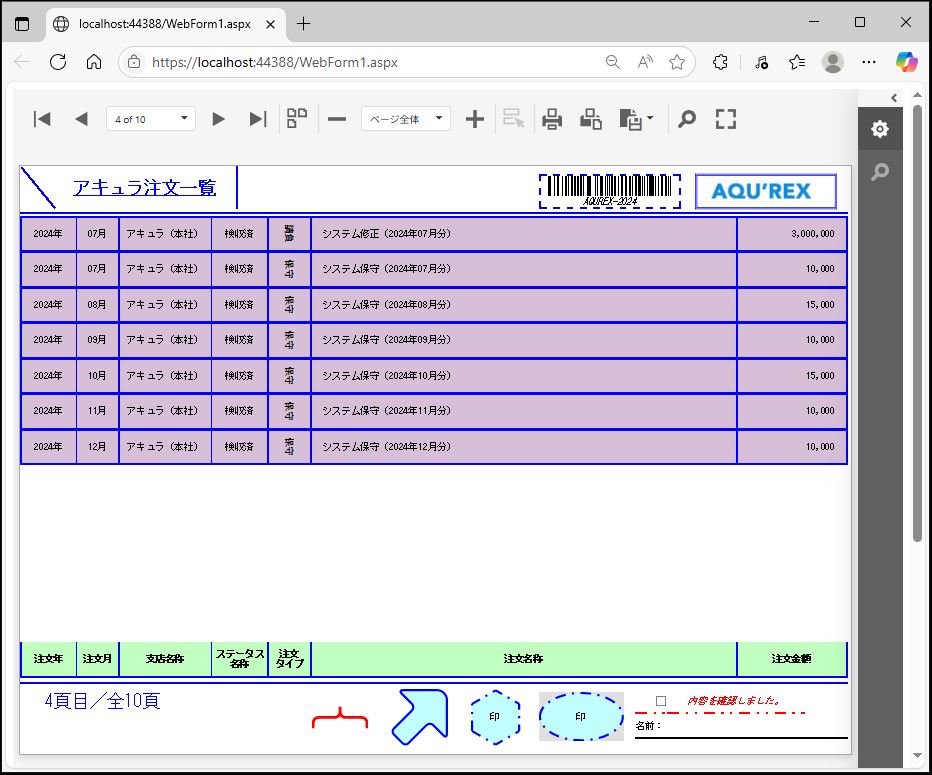Zoom out with the minus button
Image resolution: width=932 pixels, height=775 pixels.
pos(337,119)
